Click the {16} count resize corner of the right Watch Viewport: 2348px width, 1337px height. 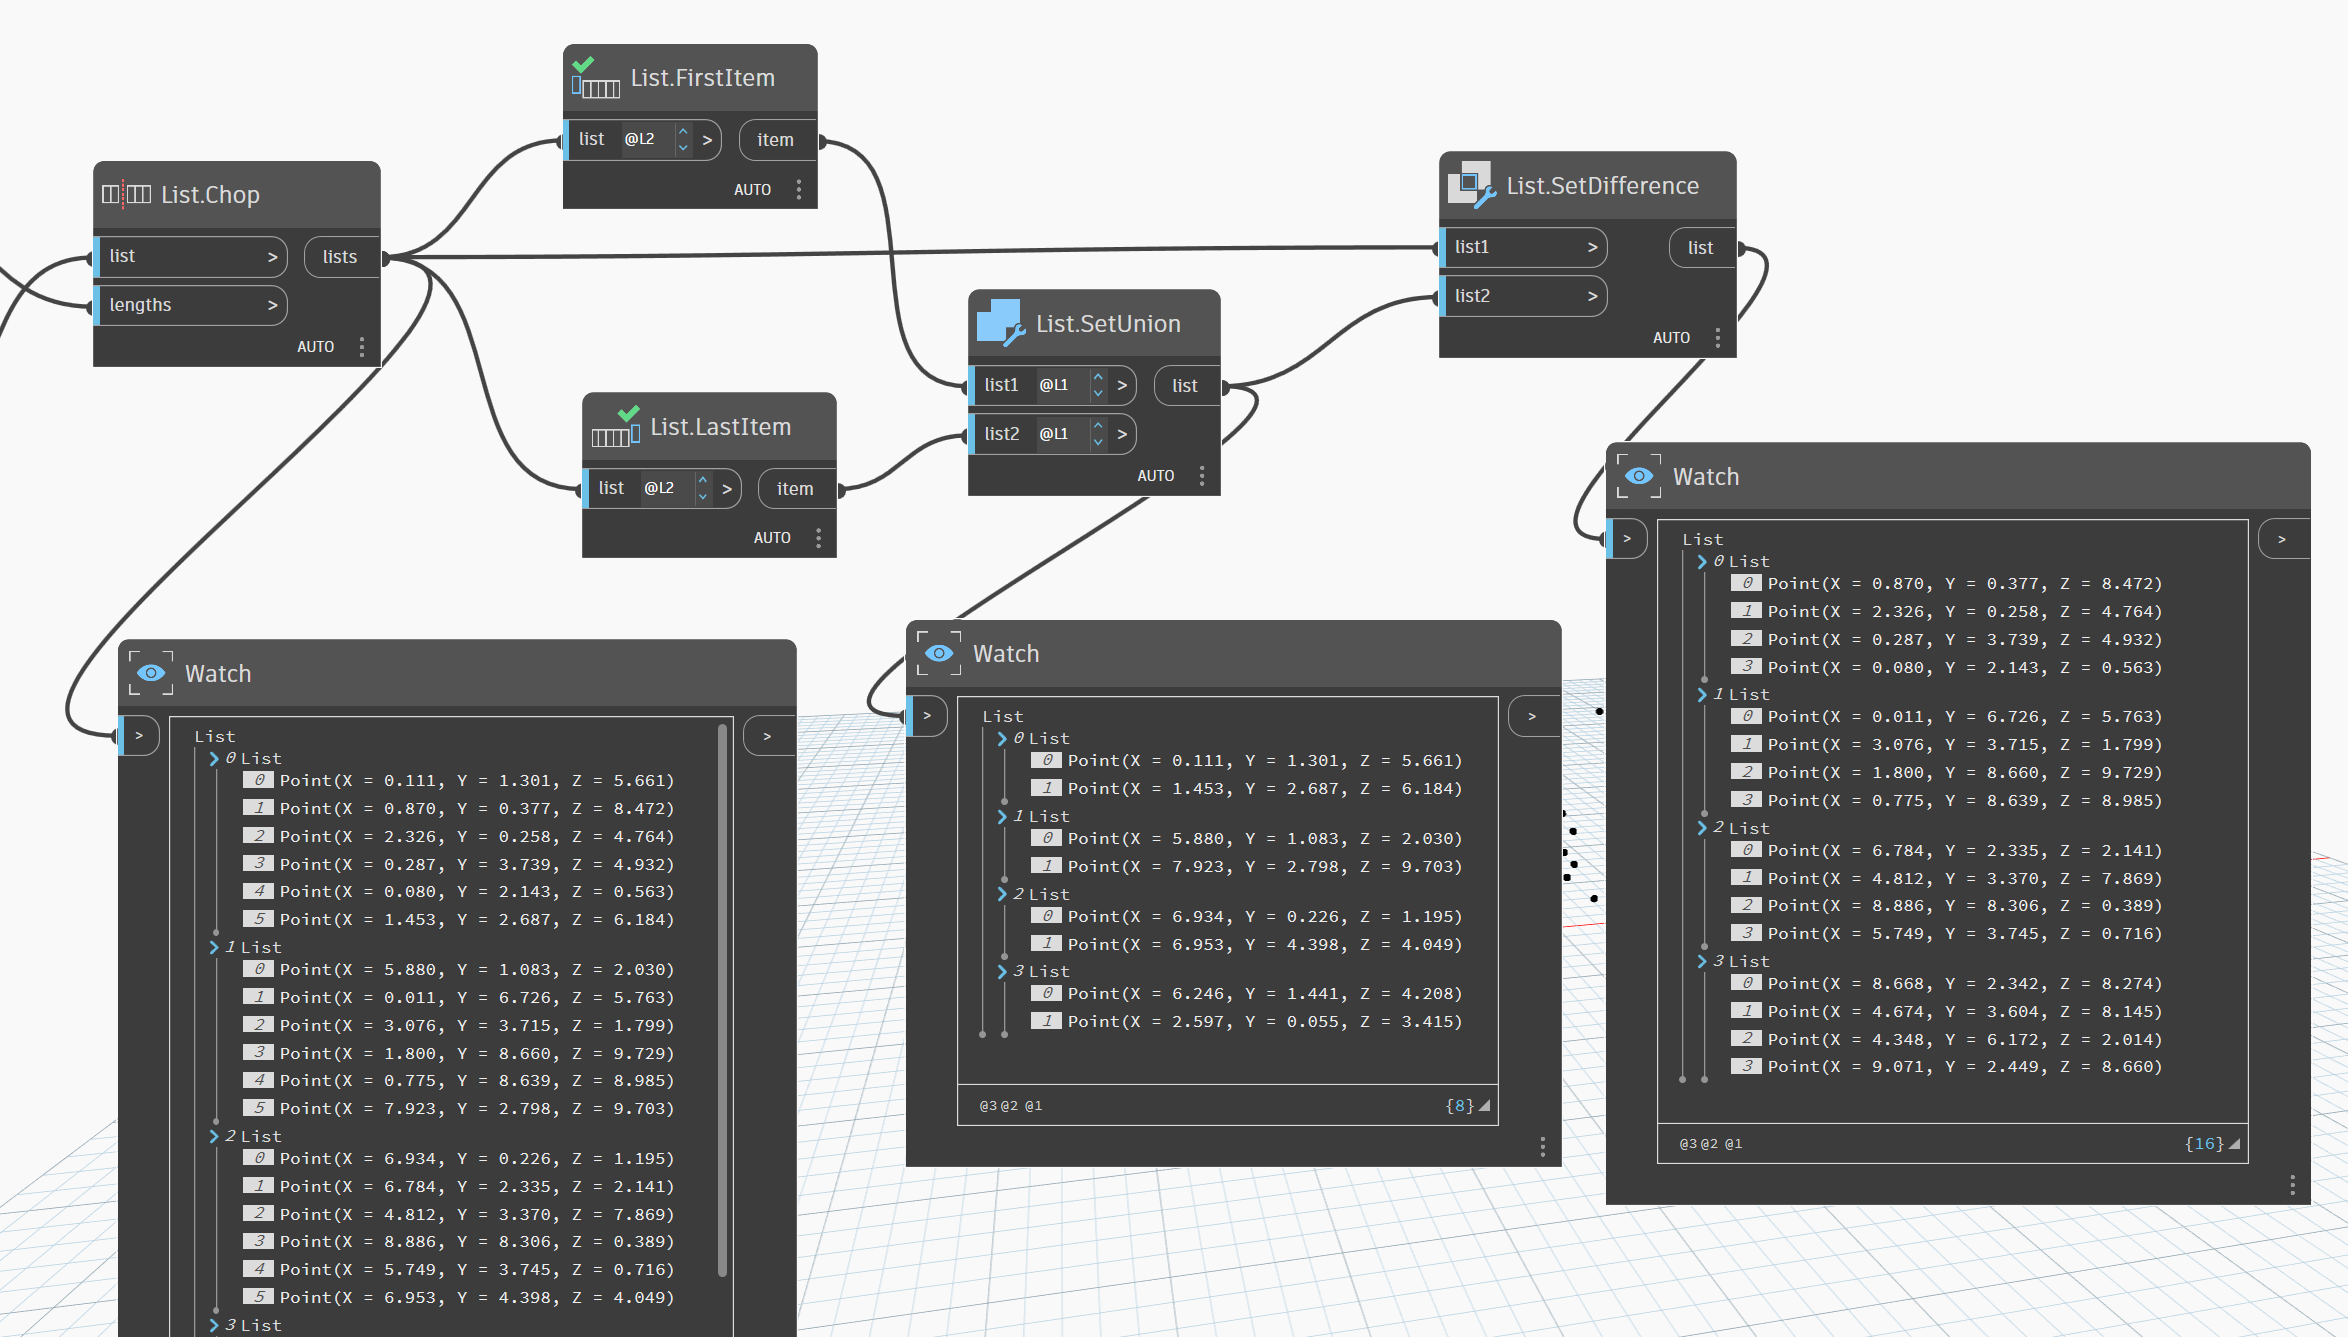(2235, 1144)
